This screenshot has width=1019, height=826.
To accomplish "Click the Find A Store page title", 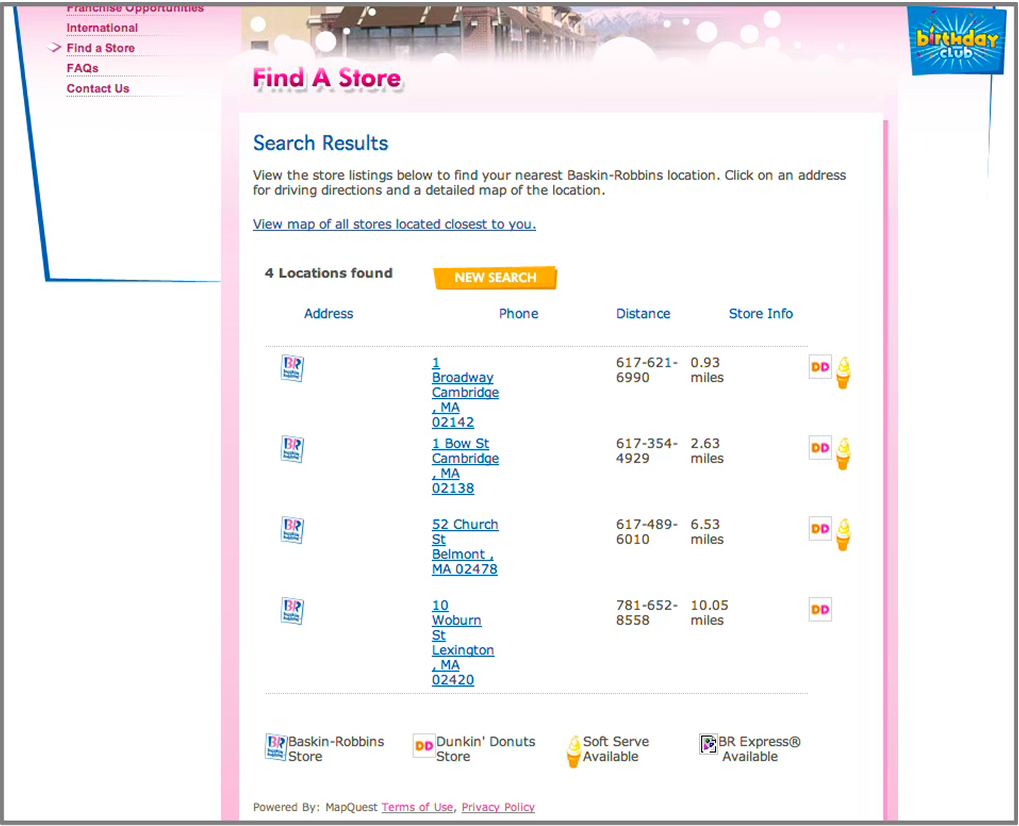I will click(327, 78).
